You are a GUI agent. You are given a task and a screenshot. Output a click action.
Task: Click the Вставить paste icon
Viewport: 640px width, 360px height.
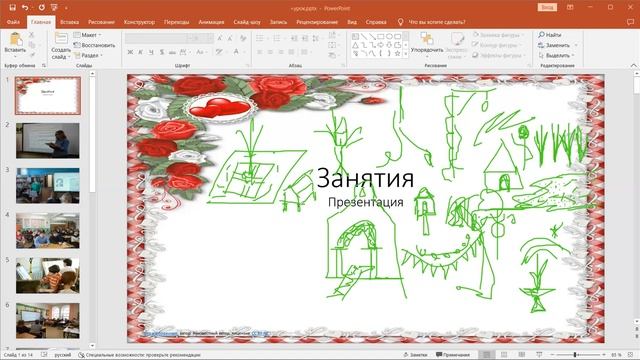pos(16,39)
